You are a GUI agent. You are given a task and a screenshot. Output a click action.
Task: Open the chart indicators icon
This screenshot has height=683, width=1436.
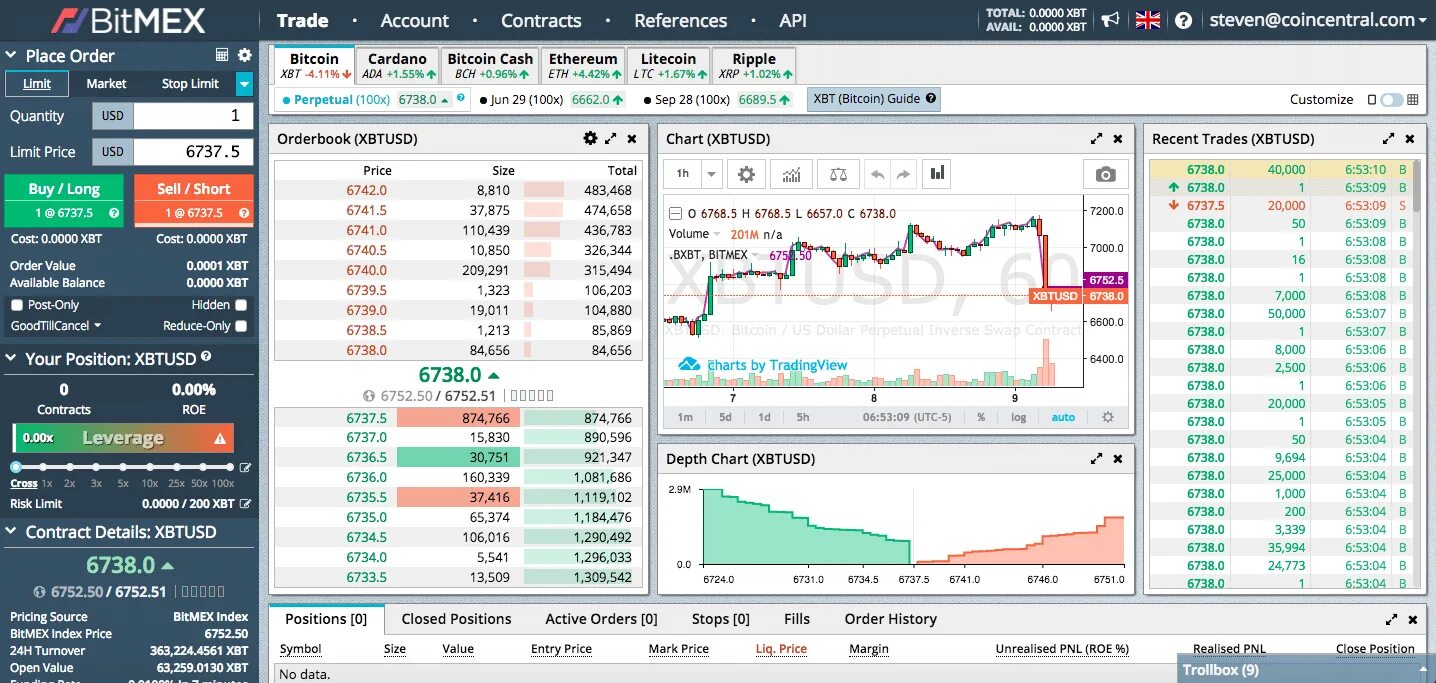tap(792, 174)
